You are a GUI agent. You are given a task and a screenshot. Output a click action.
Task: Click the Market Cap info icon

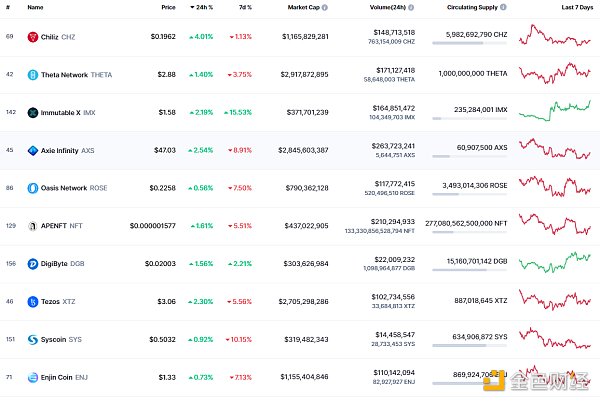coord(324,7)
